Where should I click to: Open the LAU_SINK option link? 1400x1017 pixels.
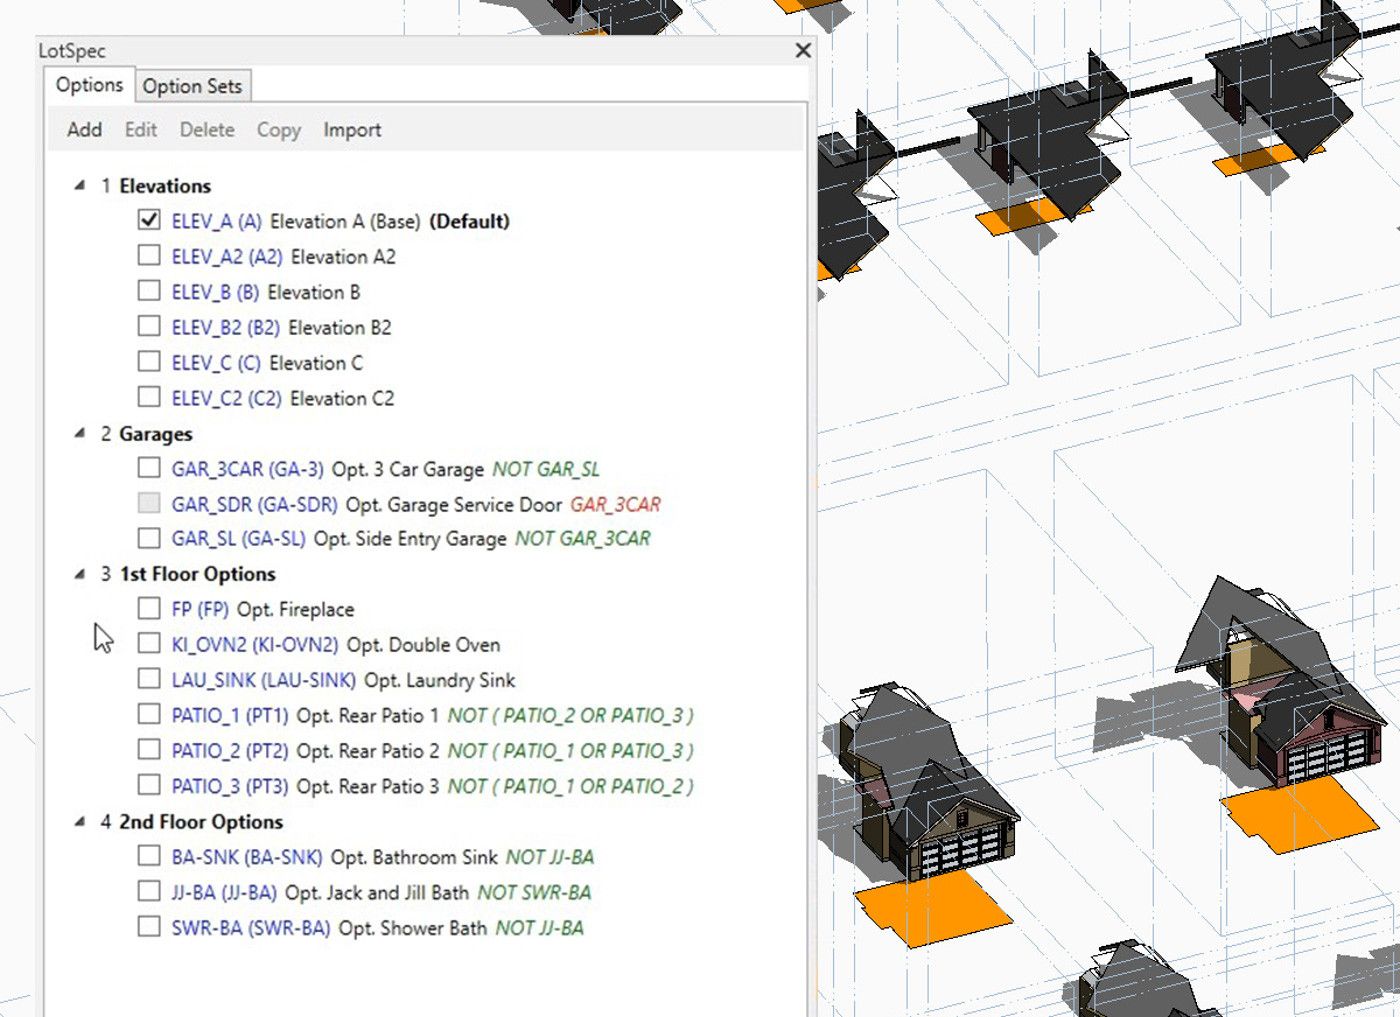(x=264, y=680)
